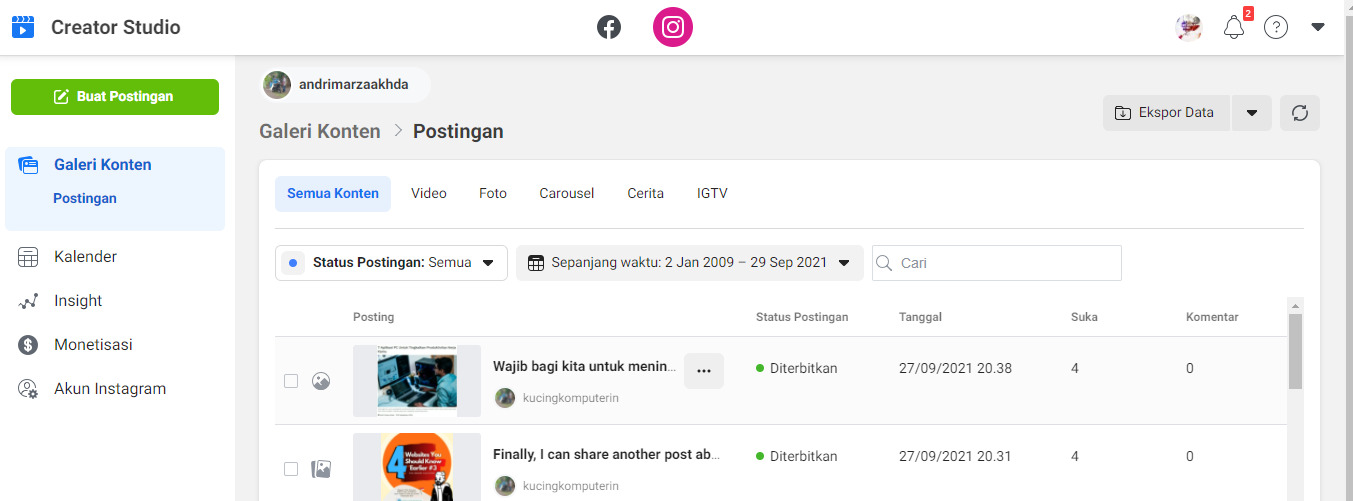
Task: Switch to the Cerita tab
Action: click(x=646, y=194)
